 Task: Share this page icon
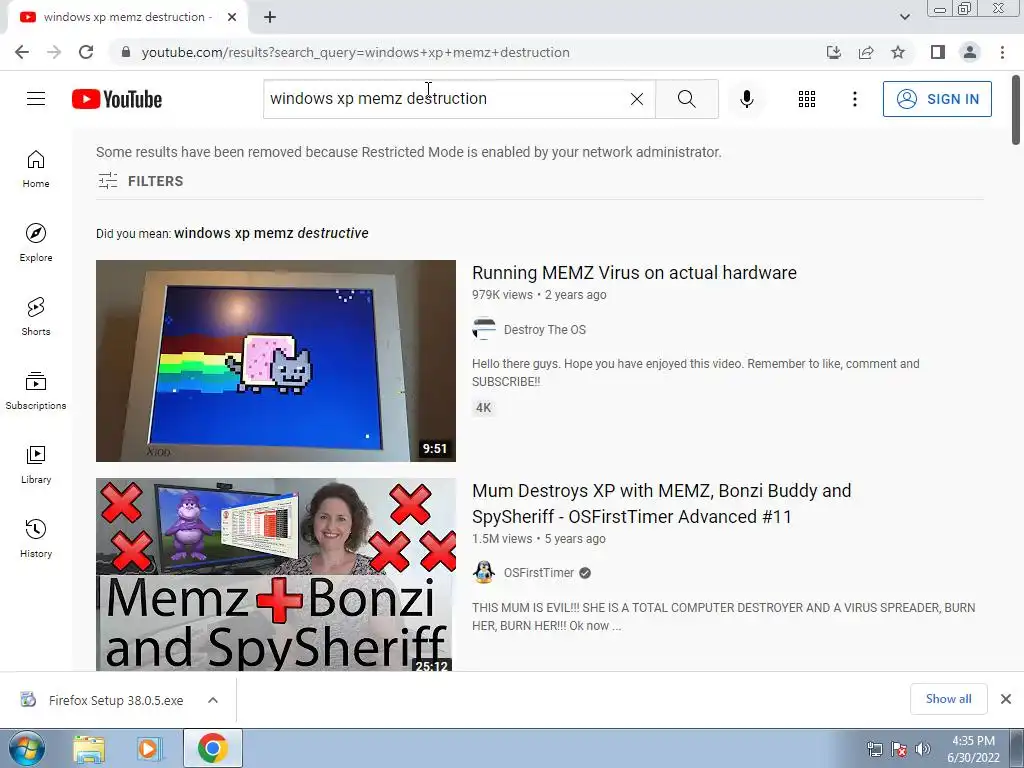pyautogui.click(x=866, y=52)
